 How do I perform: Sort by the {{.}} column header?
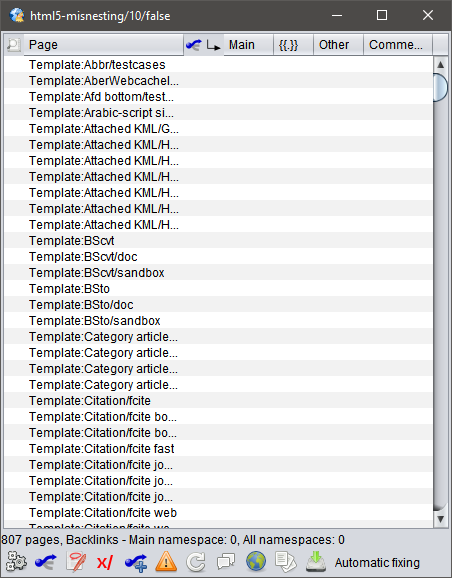293,45
